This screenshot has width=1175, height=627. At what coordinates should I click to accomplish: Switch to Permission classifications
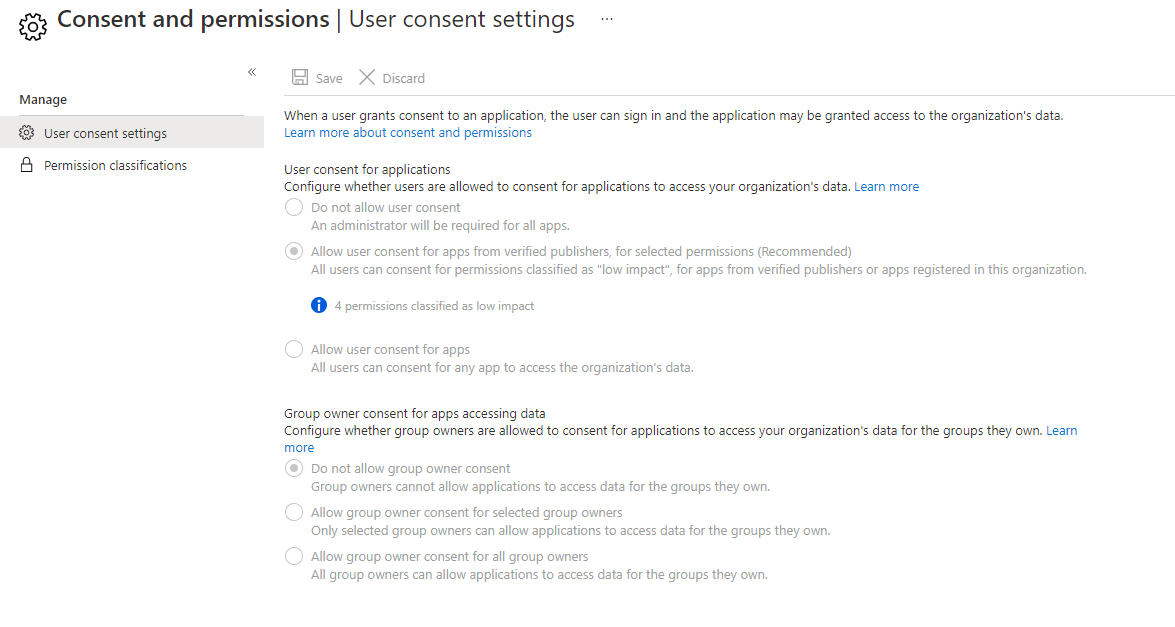pos(114,164)
